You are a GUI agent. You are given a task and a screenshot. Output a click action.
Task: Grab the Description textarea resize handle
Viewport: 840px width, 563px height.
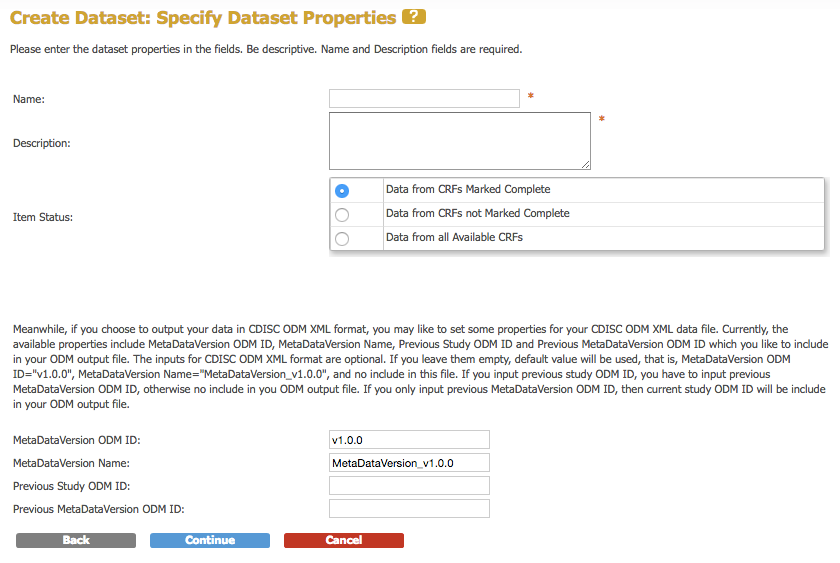[585, 164]
